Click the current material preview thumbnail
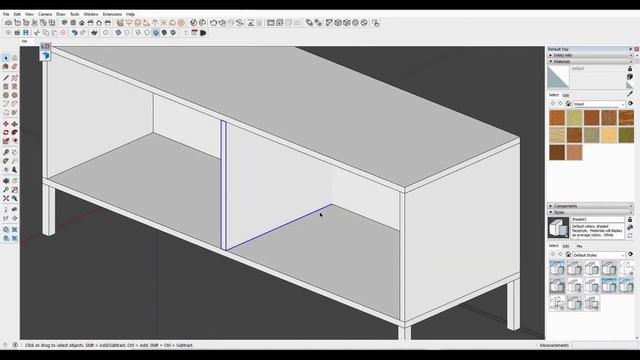Image resolution: width=640 pixels, height=360 pixels. tap(558, 77)
